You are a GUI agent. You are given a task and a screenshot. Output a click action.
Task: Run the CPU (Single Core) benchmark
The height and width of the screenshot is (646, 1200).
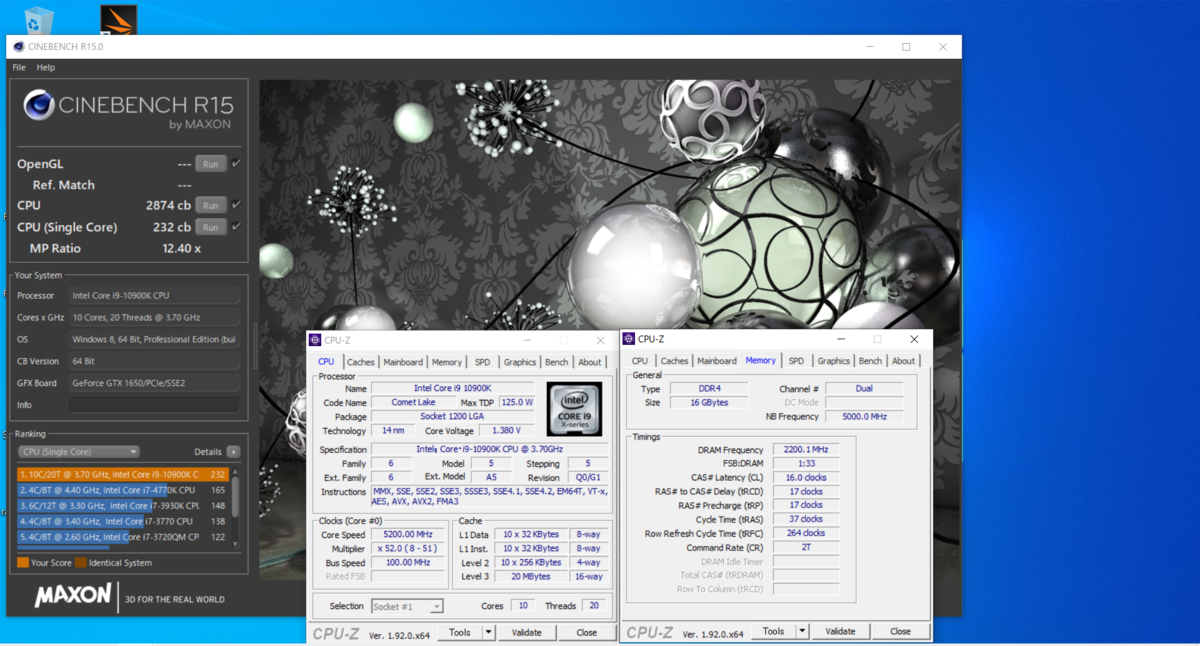click(x=210, y=227)
